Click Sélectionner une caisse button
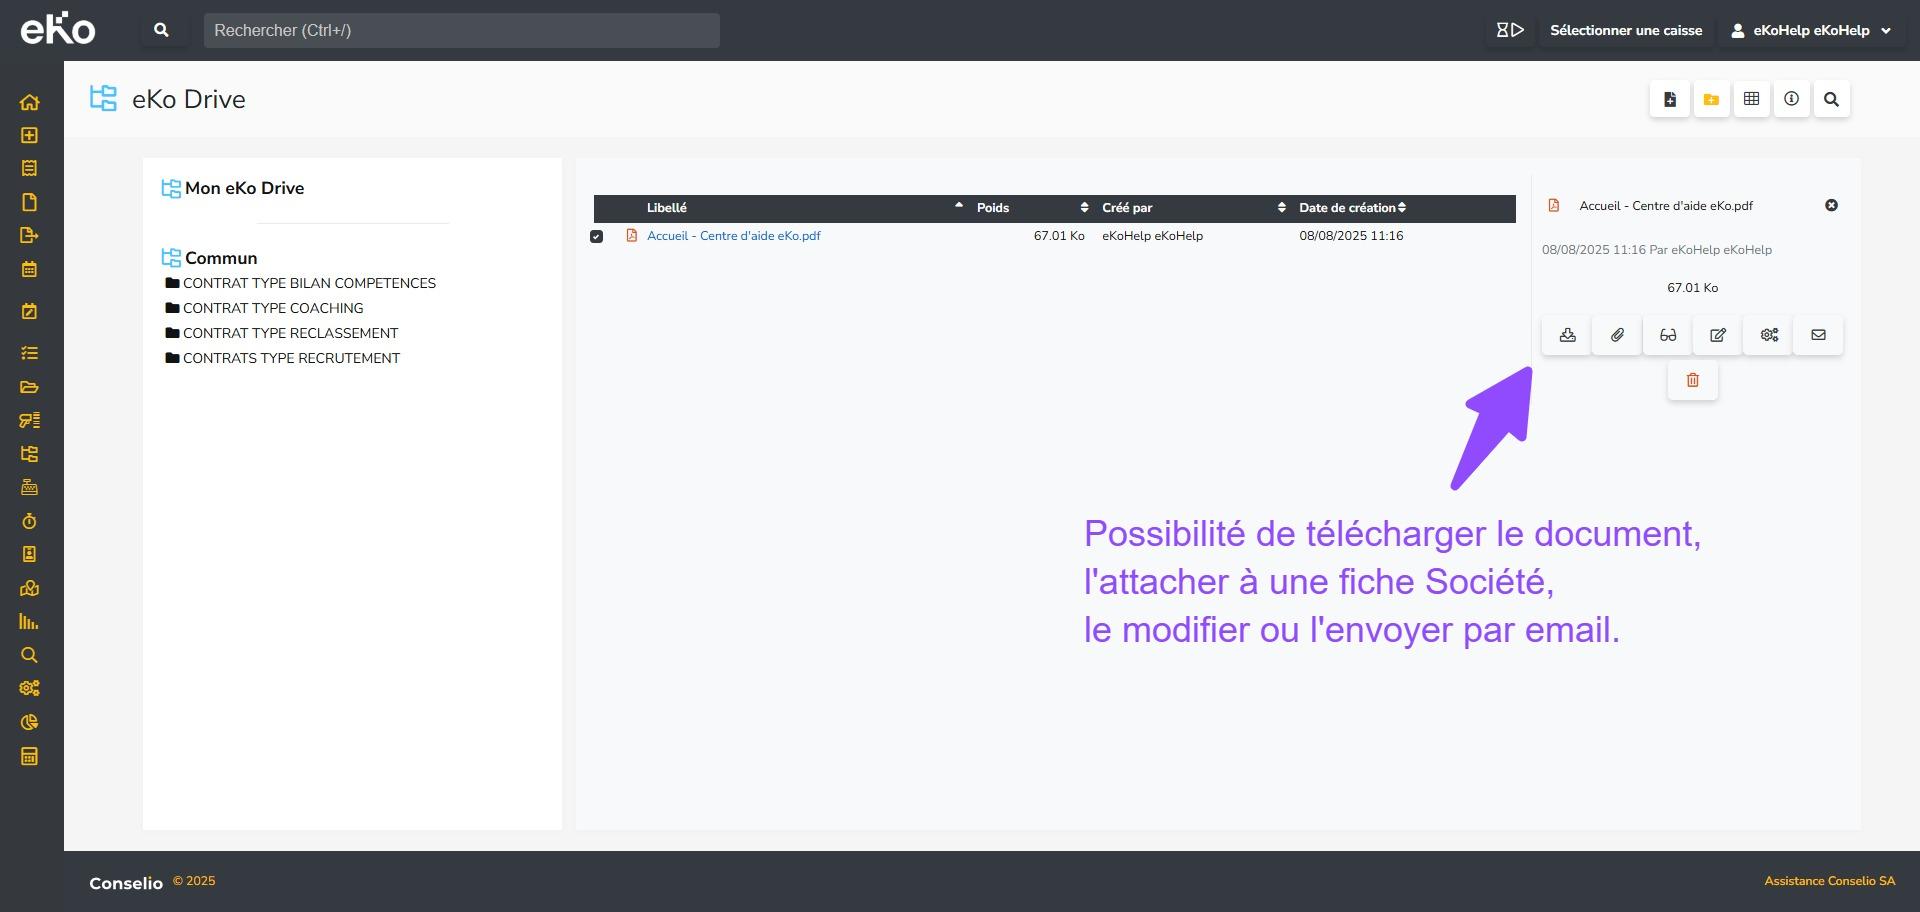Image resolution: width=1920 pixels, height=912 pixels. [1625, 31]
